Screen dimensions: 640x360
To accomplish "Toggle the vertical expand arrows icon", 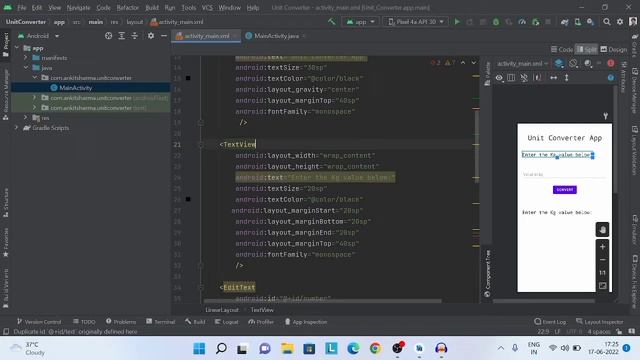I will (x=567, y=78).
